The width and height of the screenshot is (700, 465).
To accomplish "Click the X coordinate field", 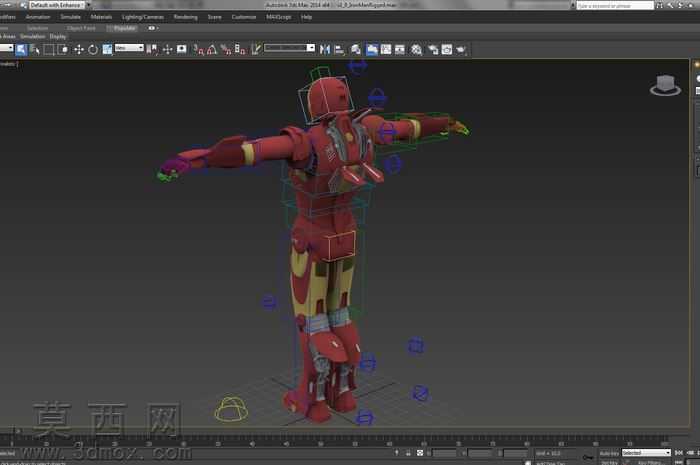I will pos(445,453).
